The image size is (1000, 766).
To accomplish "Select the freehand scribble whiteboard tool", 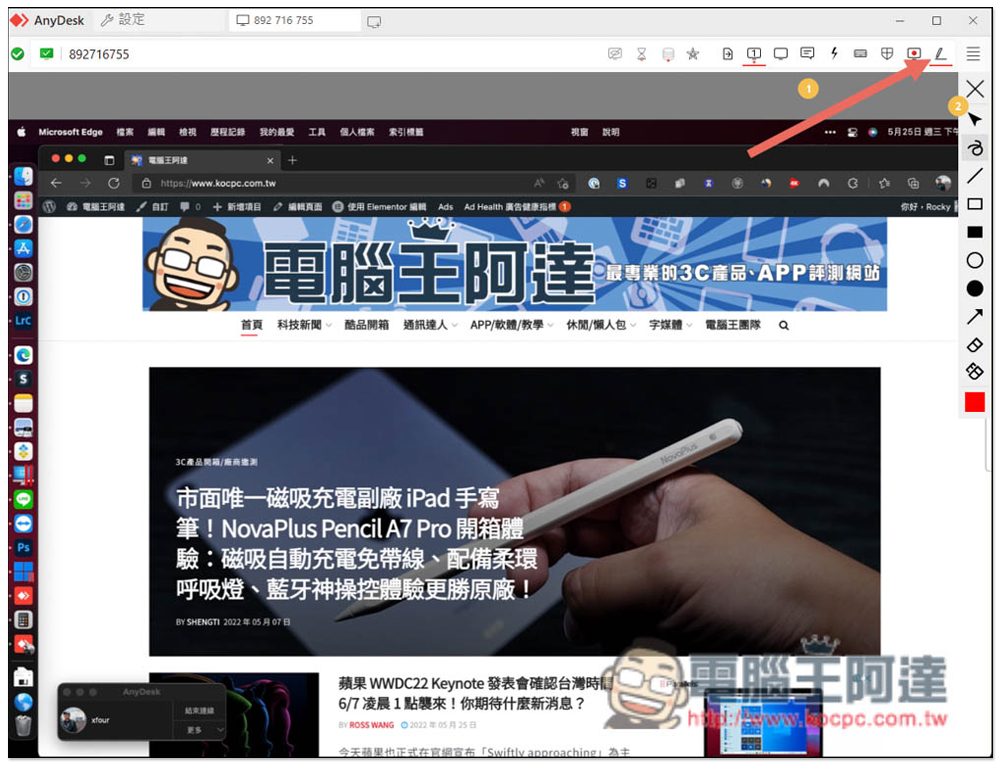I will point(975,148).
